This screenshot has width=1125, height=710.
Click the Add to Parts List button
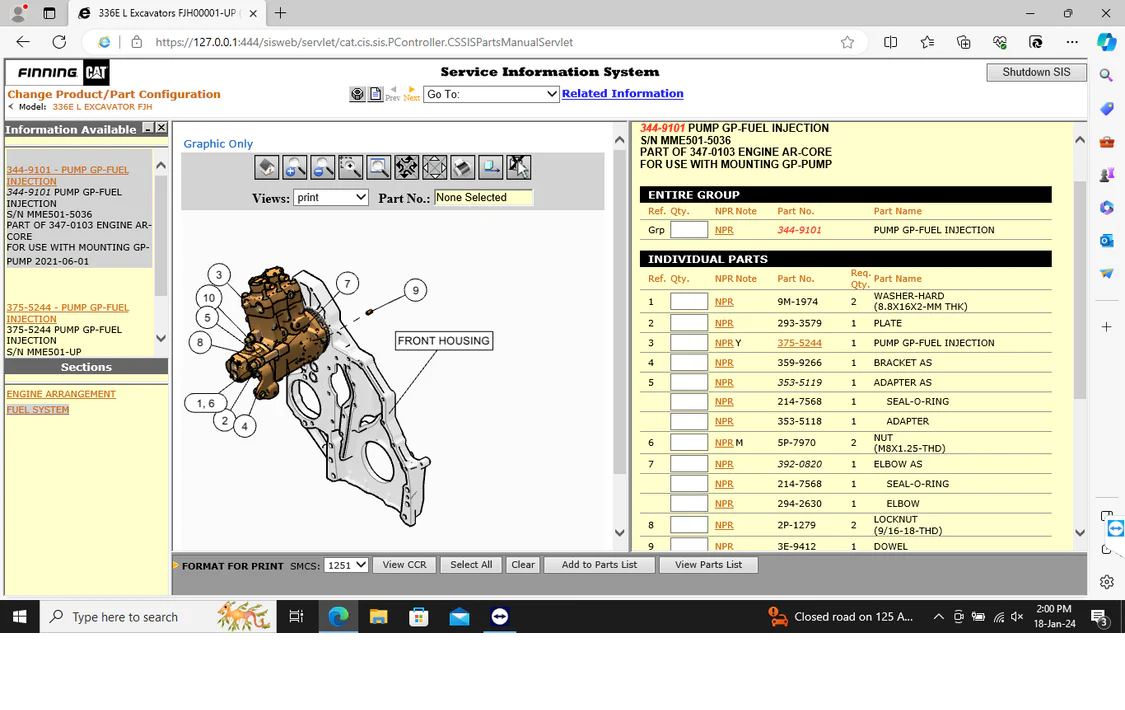[599, 565]
